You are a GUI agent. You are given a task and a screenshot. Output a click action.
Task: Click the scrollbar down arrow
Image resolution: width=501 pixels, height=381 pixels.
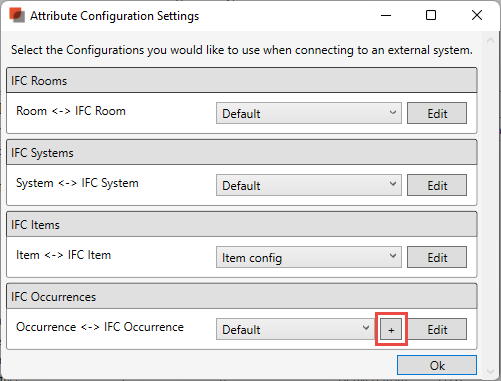coord(490,371)
